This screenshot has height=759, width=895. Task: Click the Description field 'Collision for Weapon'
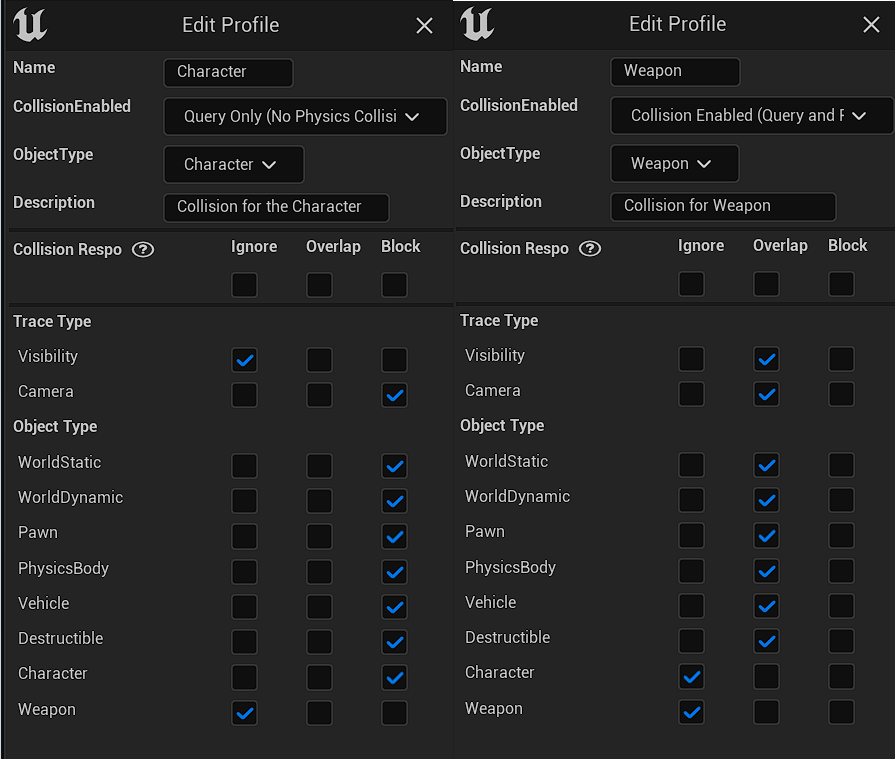[723, 206]
